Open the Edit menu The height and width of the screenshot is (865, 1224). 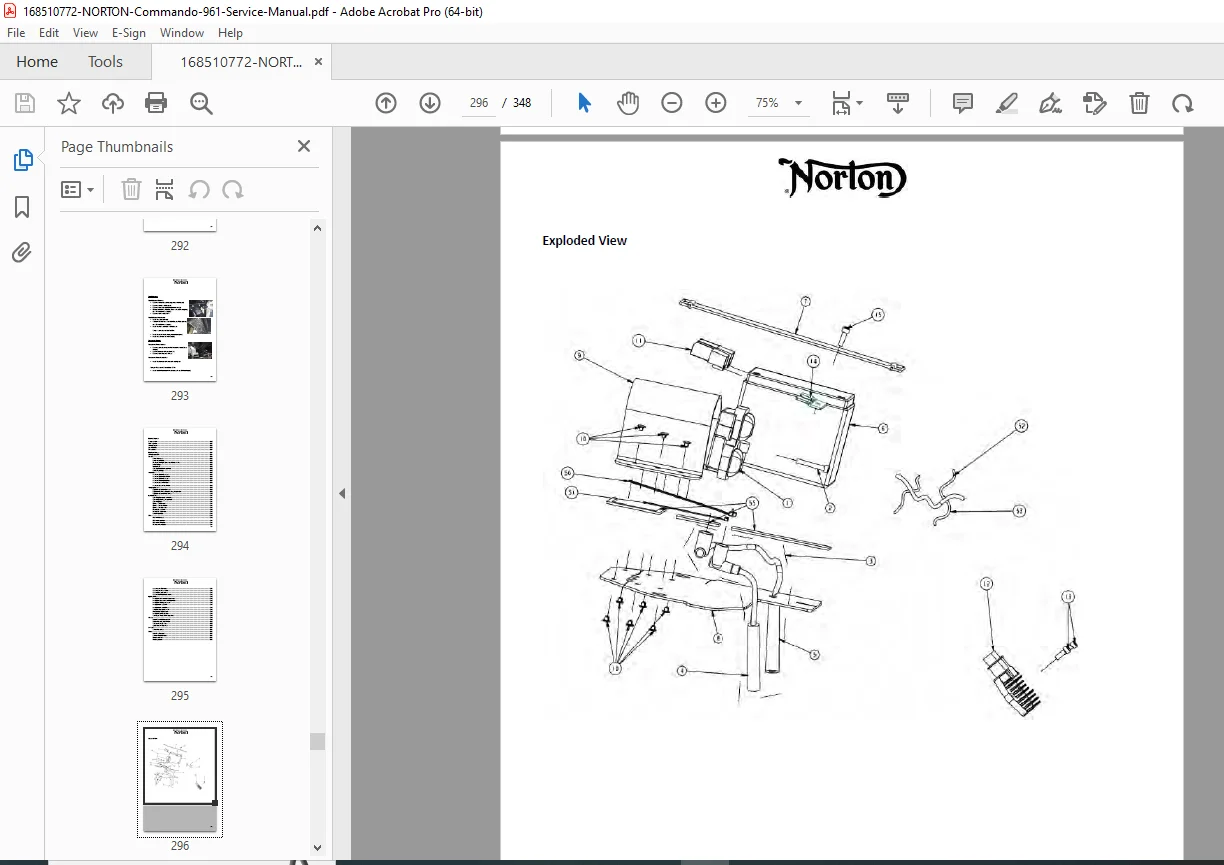point(49,32)
